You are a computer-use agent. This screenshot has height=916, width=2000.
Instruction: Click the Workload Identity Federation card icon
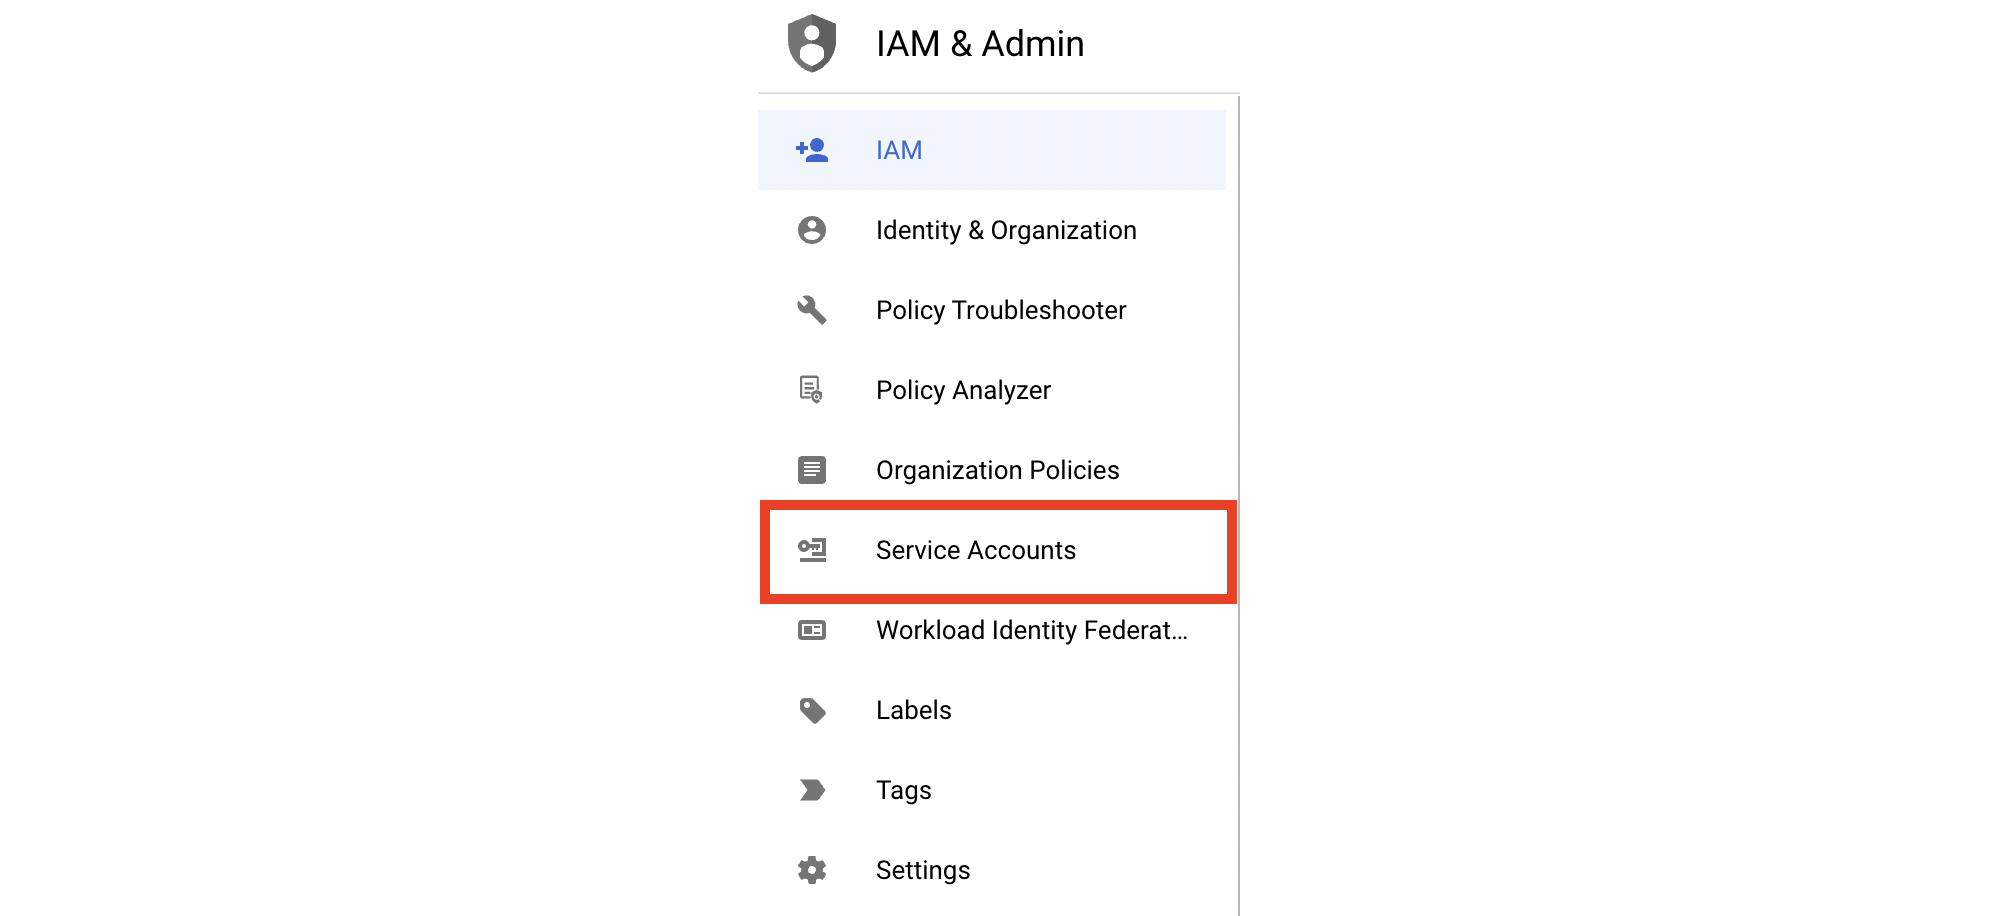tap(812, 630)
